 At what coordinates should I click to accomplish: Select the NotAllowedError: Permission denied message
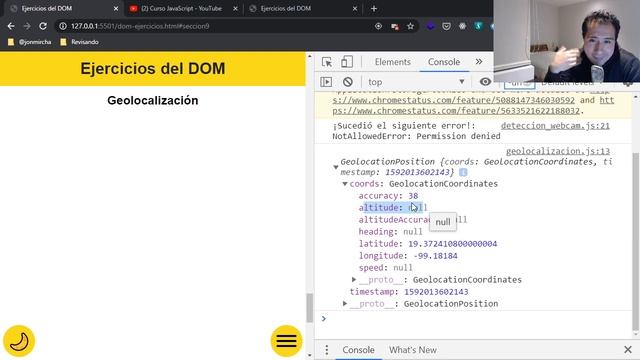416,136
